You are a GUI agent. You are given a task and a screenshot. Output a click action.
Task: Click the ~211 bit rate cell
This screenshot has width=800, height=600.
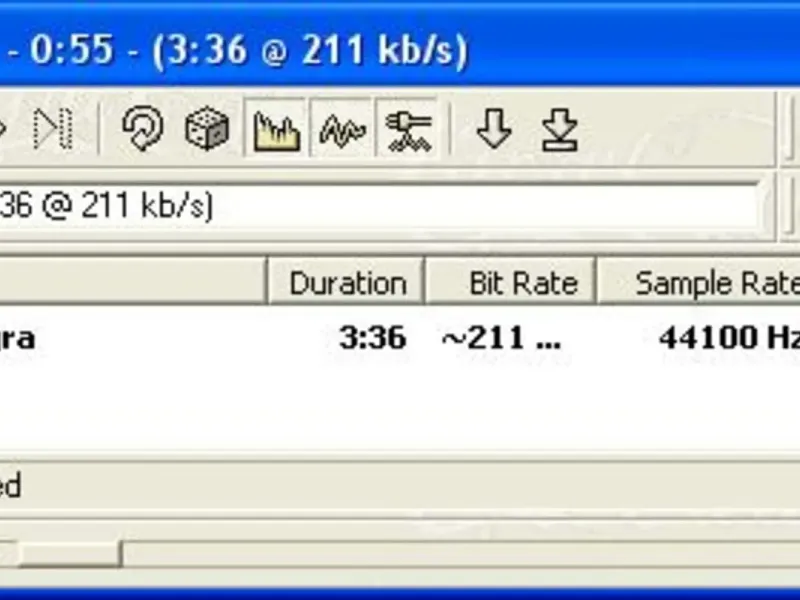[502, 338]
